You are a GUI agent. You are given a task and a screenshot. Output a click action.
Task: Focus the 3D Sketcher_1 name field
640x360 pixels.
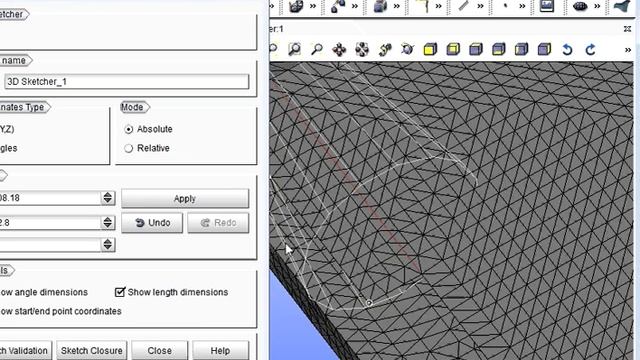point(126,82)
